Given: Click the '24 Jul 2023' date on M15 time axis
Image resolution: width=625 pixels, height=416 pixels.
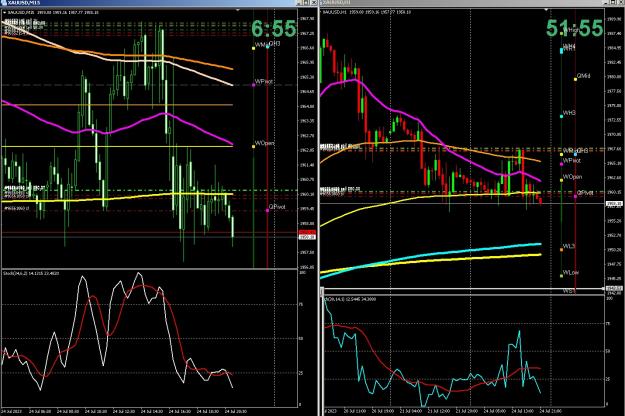Looking at the screenshot, I should [11, 411].
